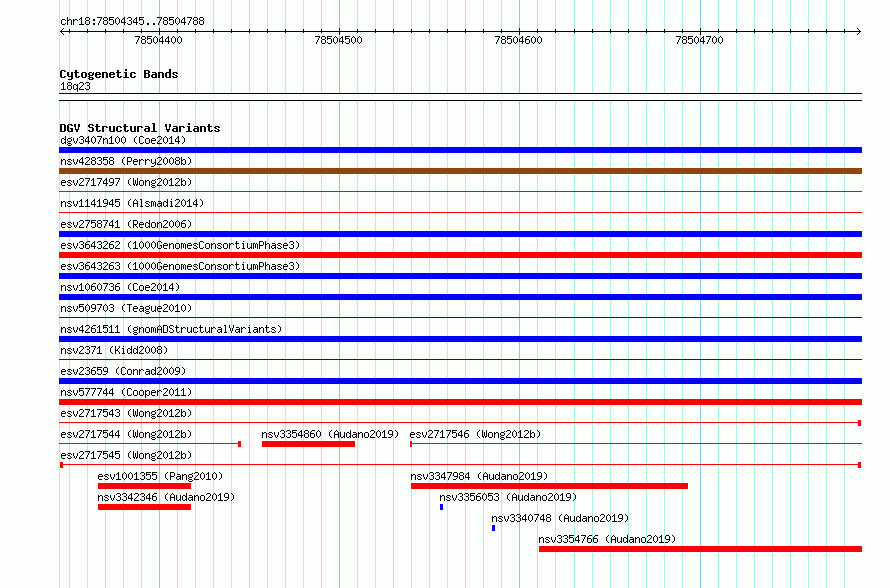Image resolution: width=890 pixels, height=588 pixels.
Task: Open nsv3354860 (Audano2019) variant label
Action: coord(330,434)
